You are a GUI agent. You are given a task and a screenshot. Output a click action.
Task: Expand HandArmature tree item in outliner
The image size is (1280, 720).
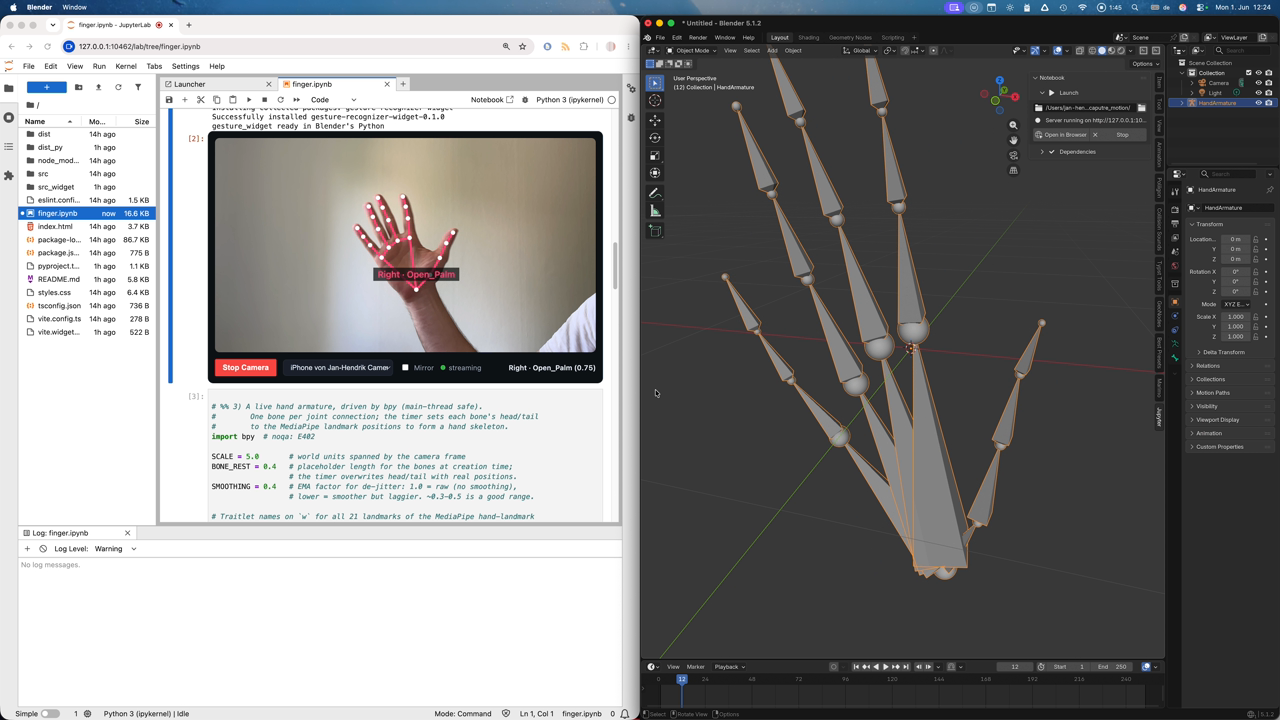pyautogui.click(x=1182, y=103)
